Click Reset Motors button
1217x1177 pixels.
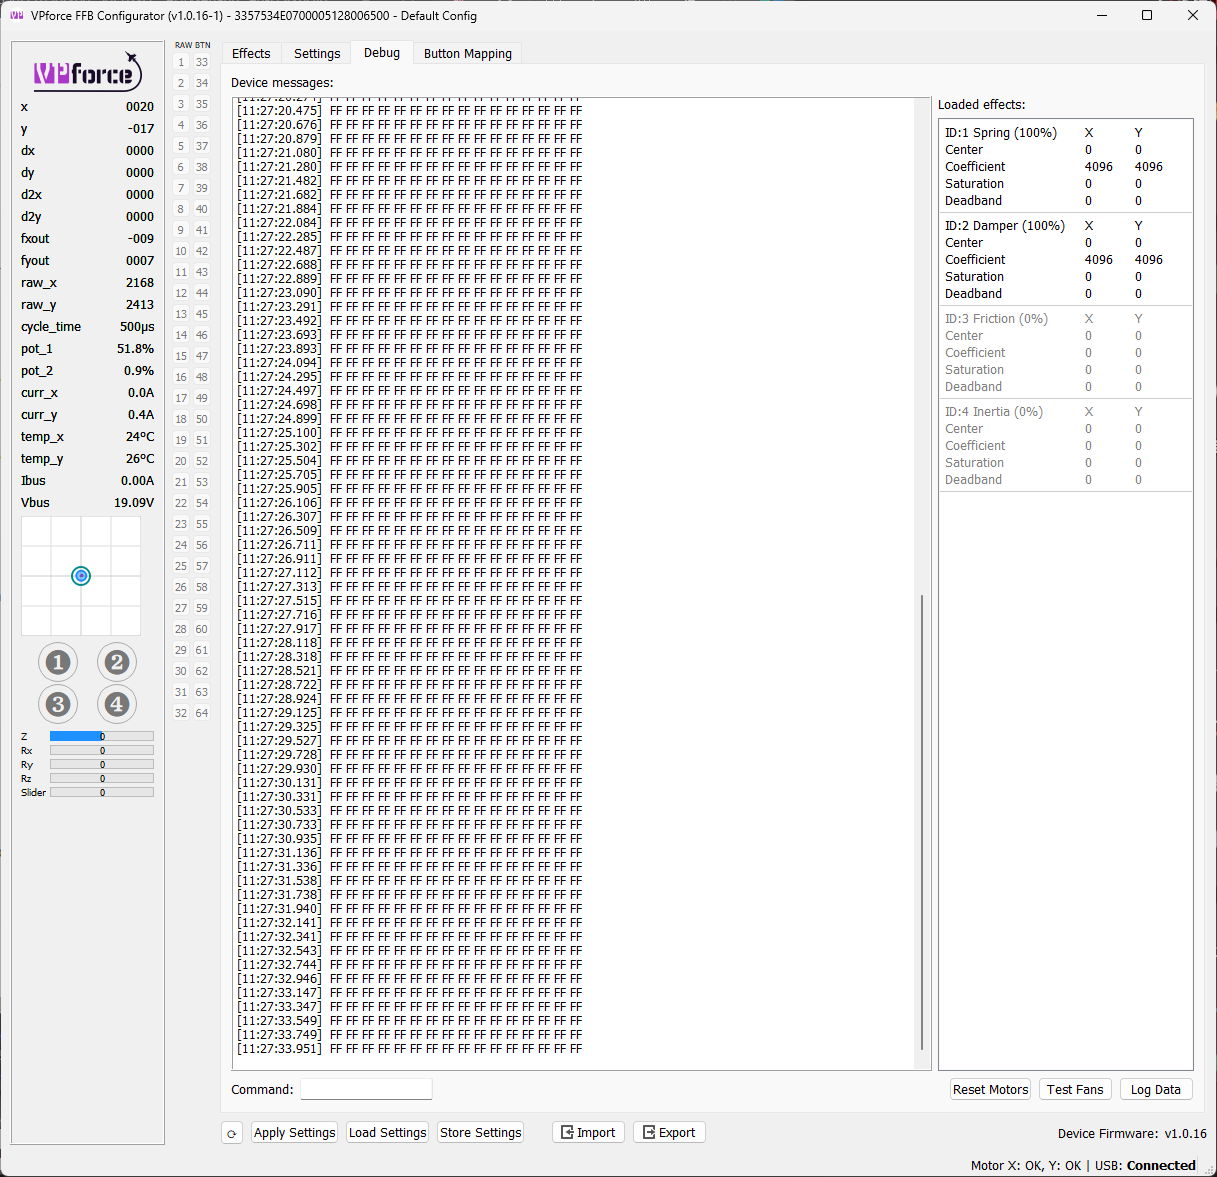pos(990,1090)
